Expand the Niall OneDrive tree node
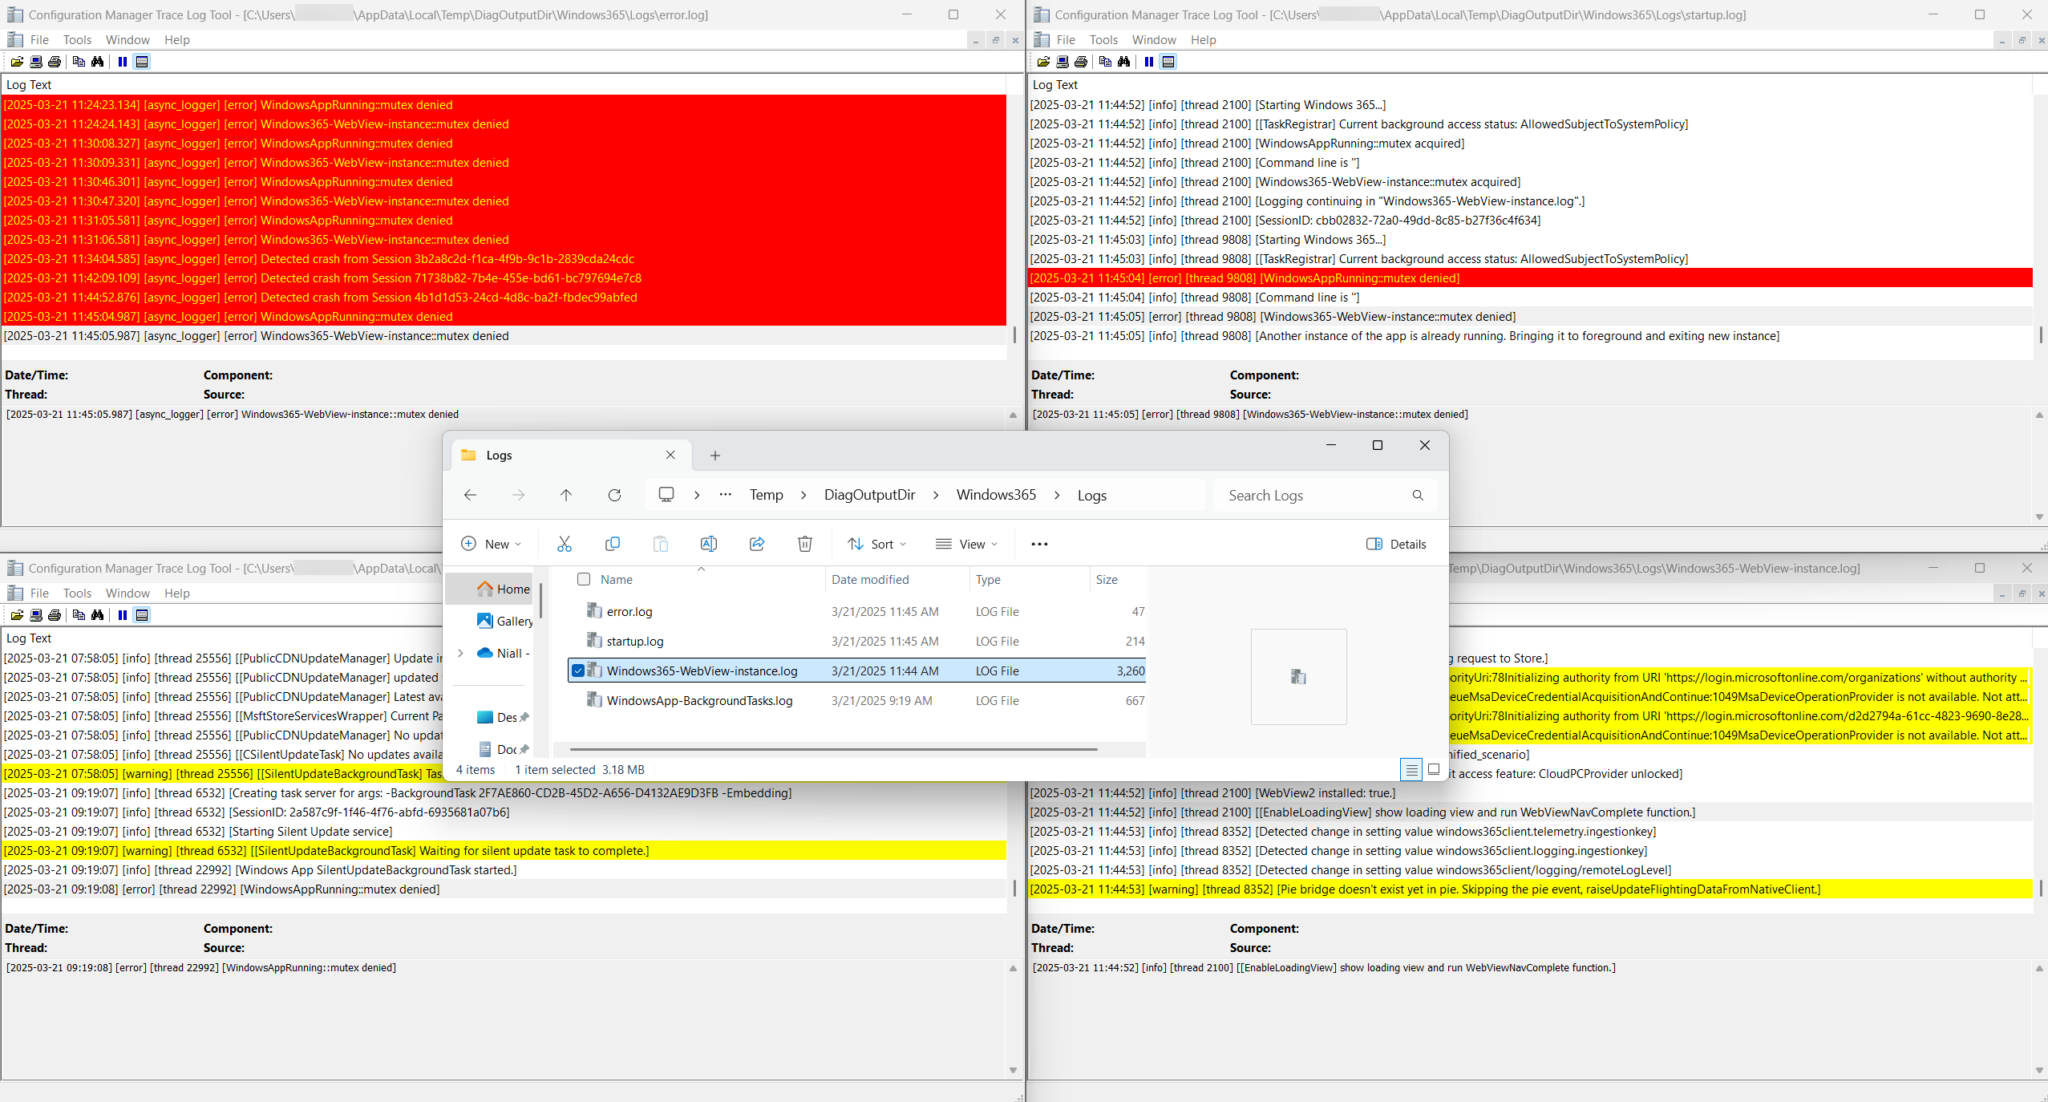The height and width of the screenshot is (1102, 2048). click(x=460, y=653)
